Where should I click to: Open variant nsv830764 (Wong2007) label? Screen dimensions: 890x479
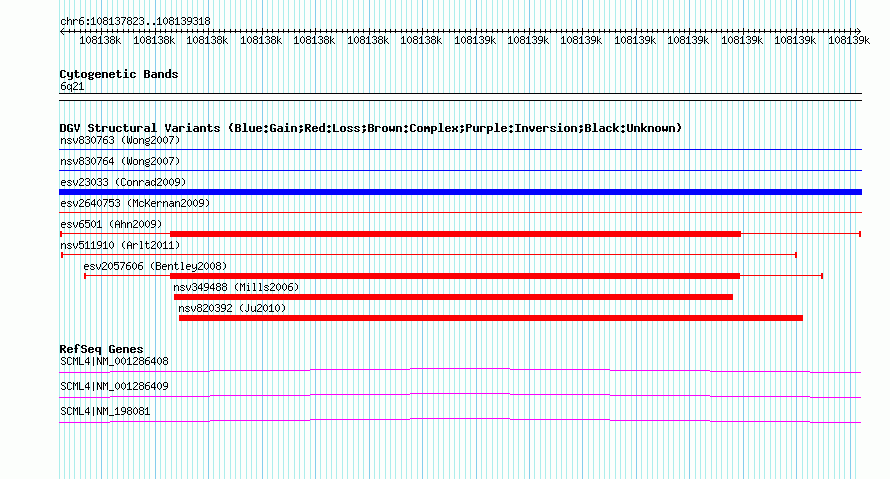(120, 161)
